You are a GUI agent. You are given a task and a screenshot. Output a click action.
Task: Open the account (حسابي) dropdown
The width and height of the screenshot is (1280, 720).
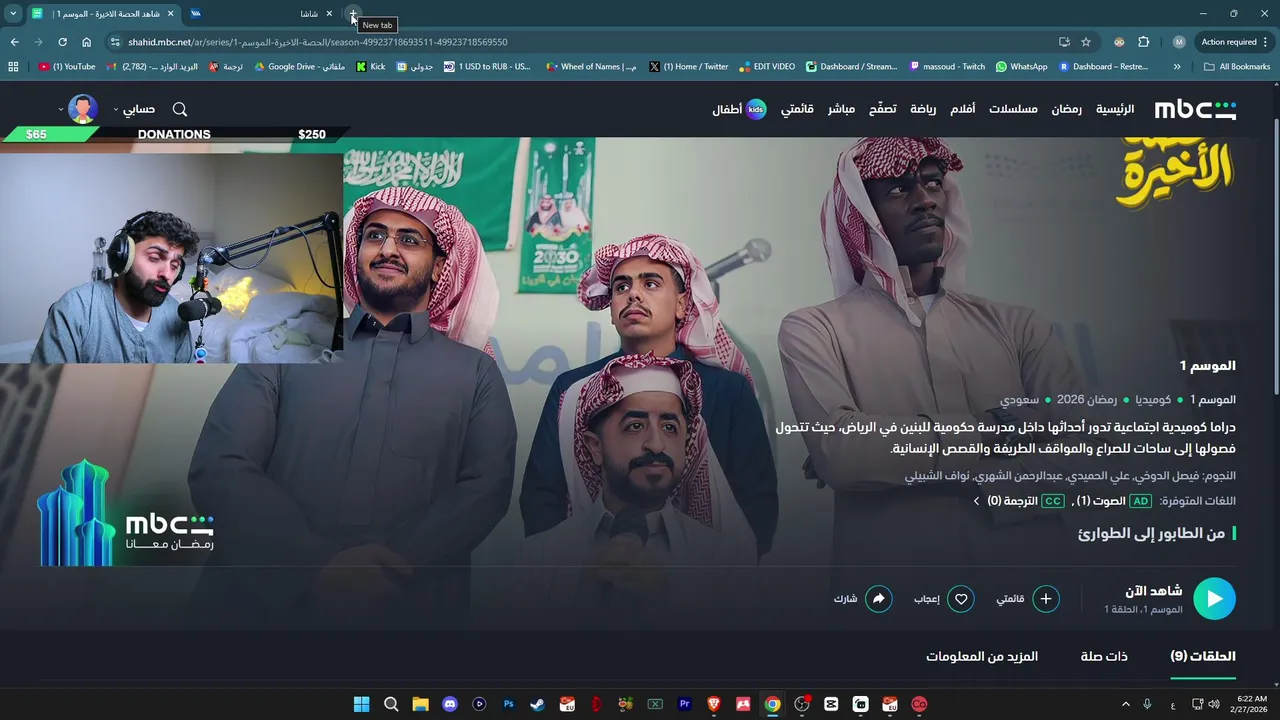point(134,109)
